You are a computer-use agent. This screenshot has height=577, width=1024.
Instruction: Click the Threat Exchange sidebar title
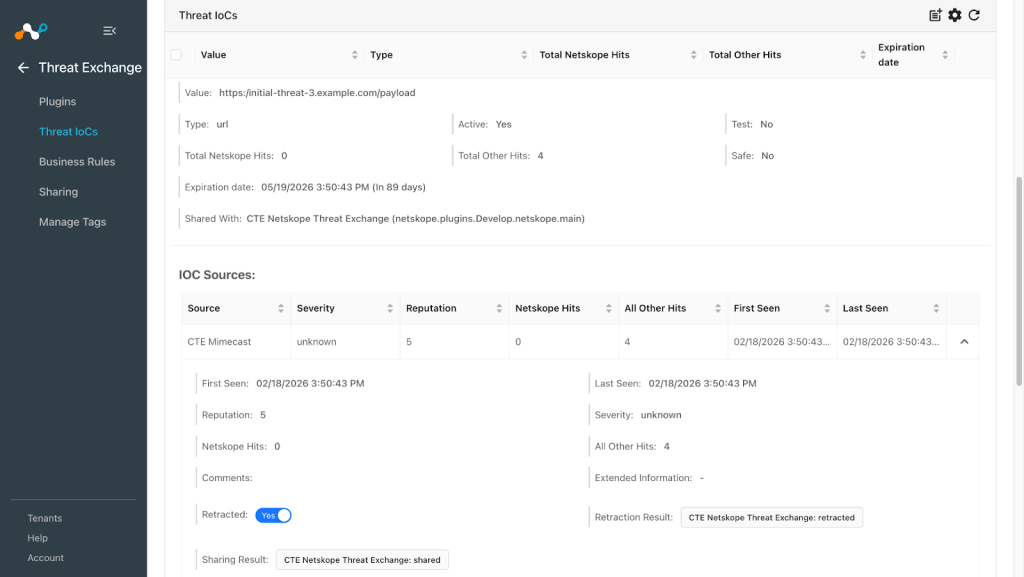(90, 67)
